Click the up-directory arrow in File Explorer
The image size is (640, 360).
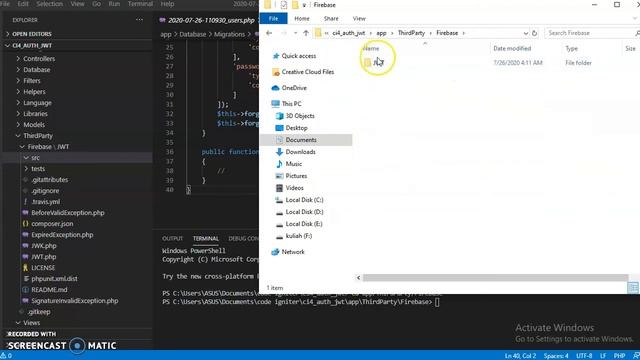(306, 33)
